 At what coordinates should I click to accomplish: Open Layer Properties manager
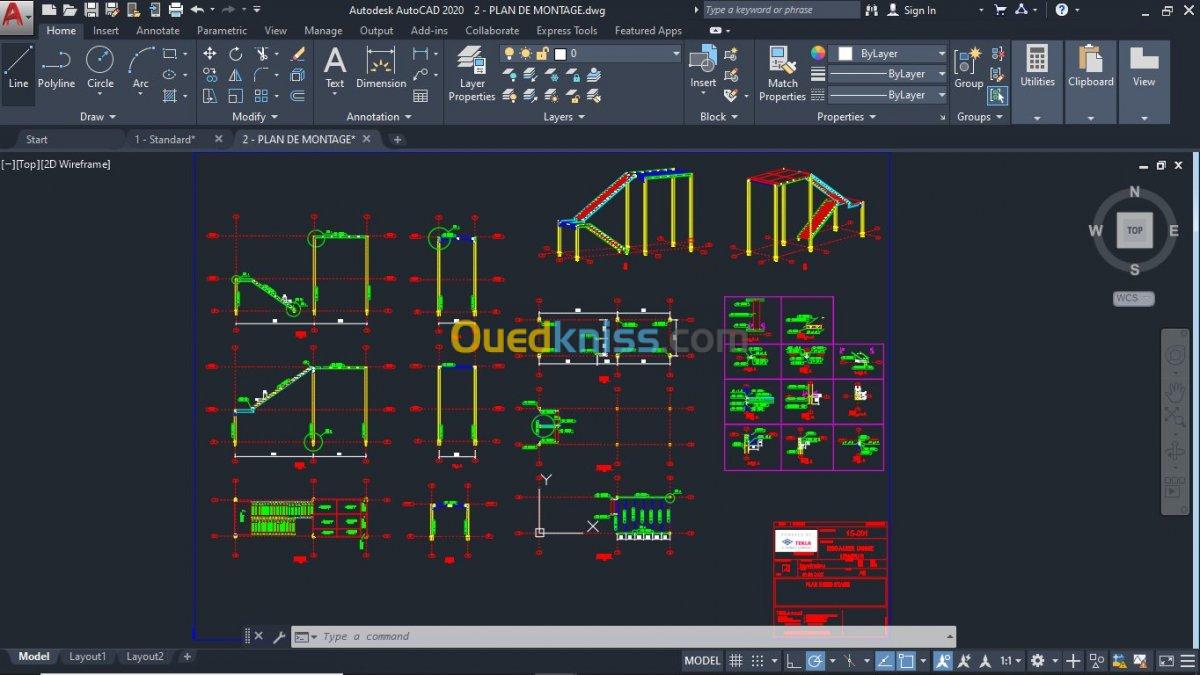tap(472, 73)
